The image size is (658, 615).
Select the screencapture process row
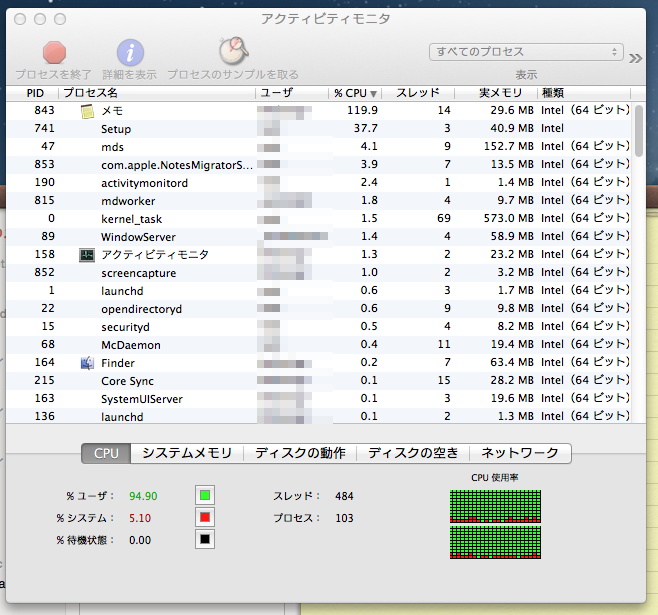click(x=319, y=273)
